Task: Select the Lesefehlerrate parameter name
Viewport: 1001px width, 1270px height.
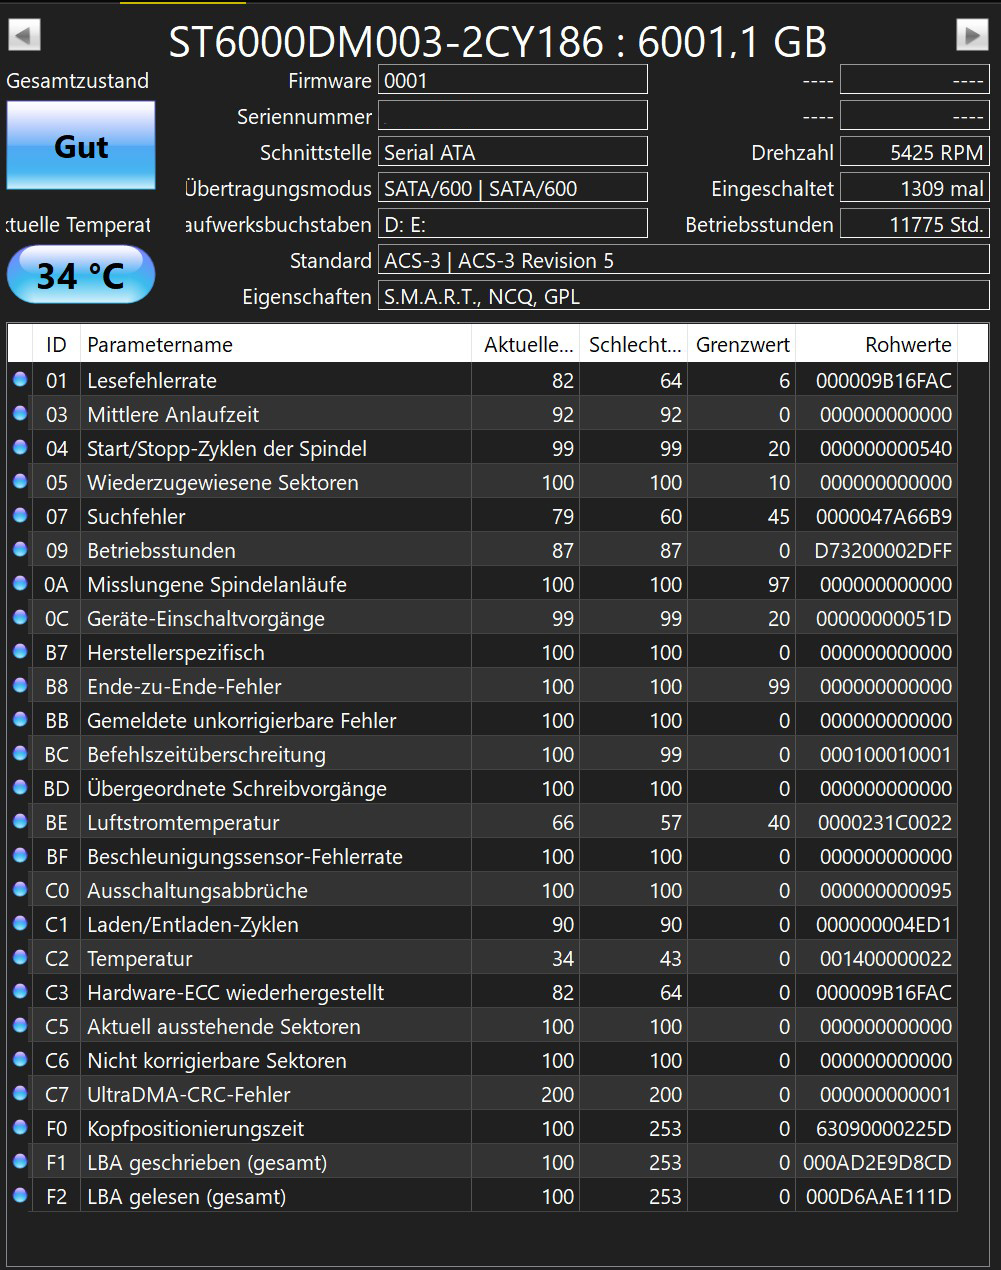Action: tap(152, 381)
